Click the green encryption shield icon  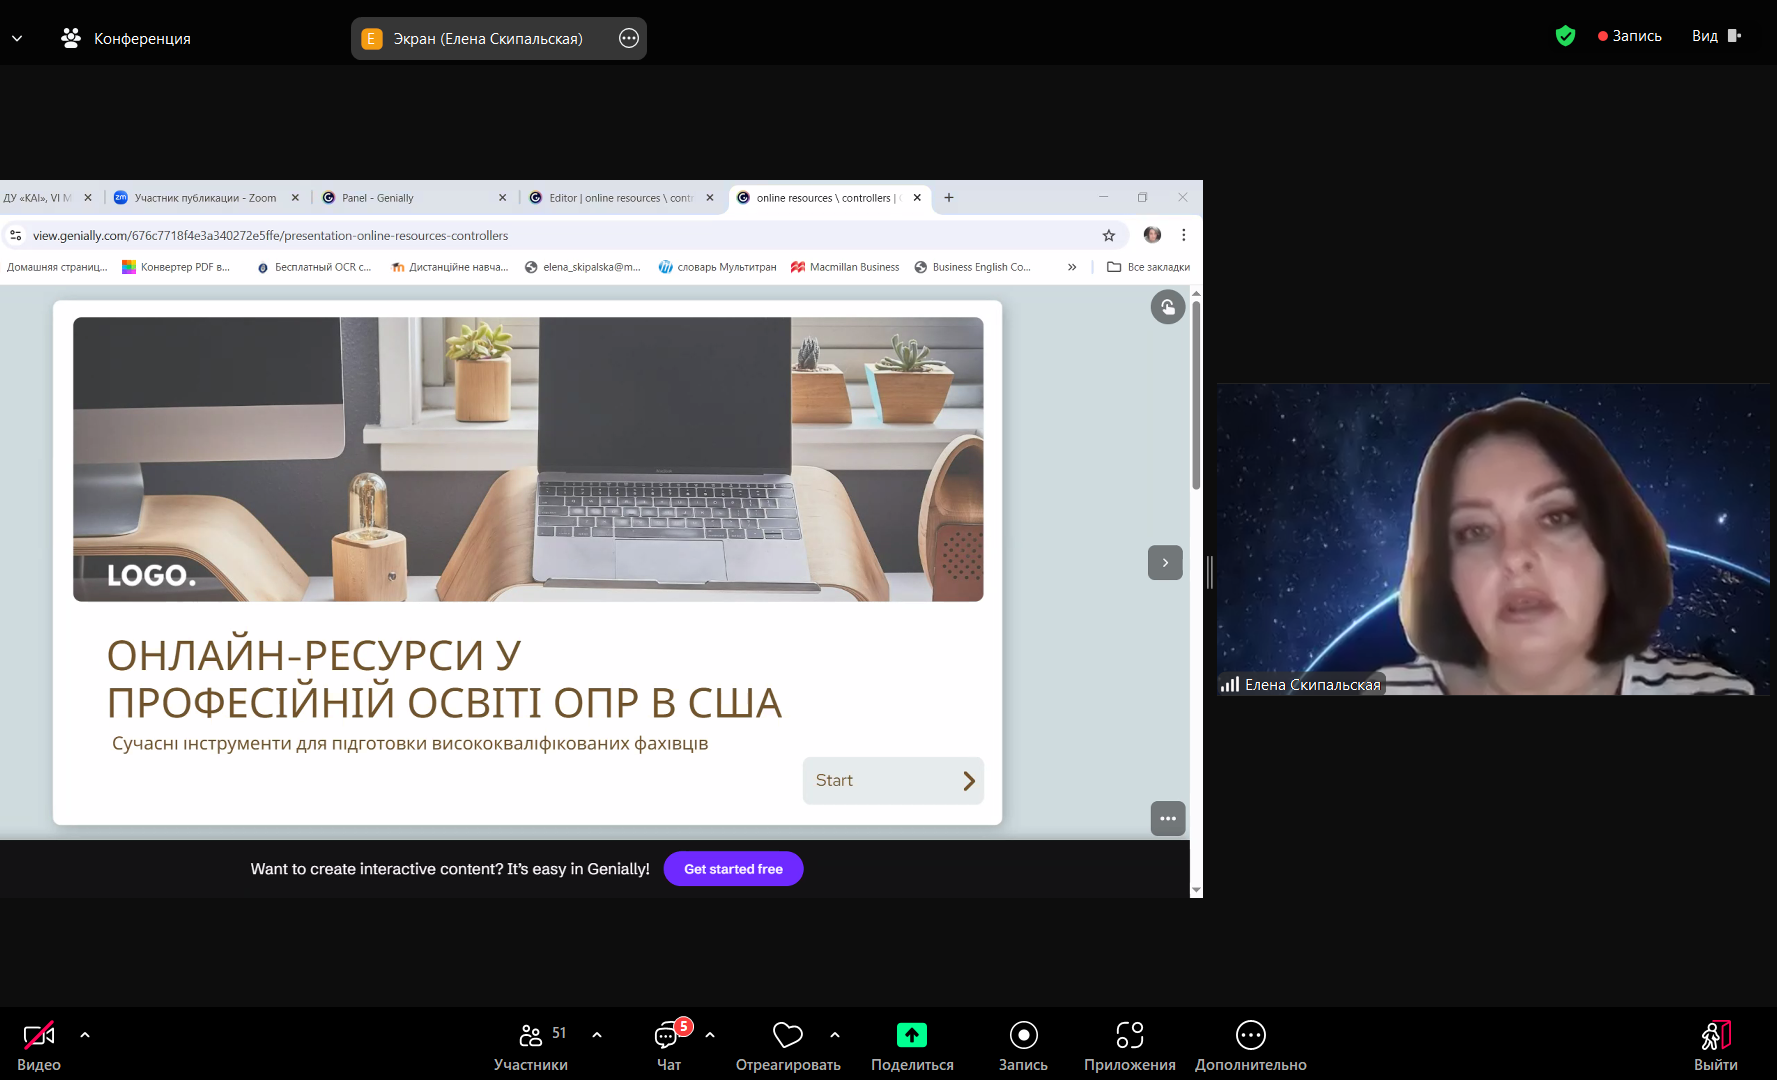click(x=1565, y=36)
